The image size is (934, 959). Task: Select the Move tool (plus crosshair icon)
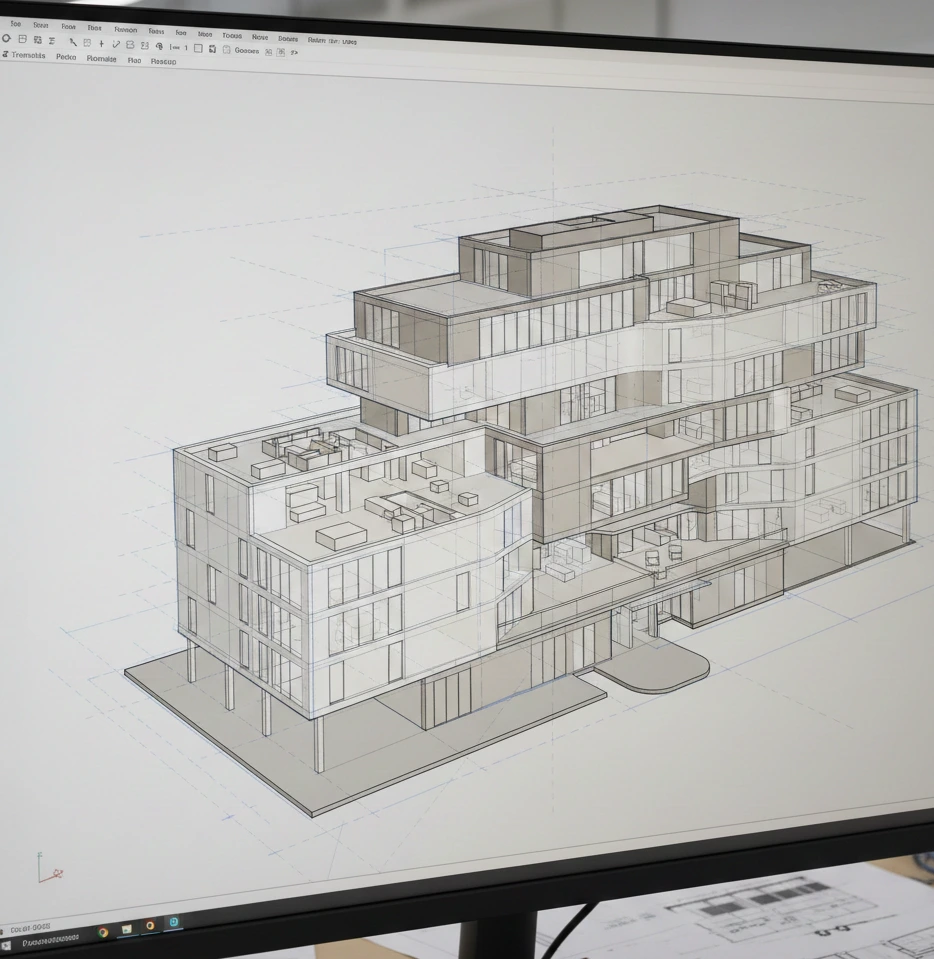click(101, 43)
